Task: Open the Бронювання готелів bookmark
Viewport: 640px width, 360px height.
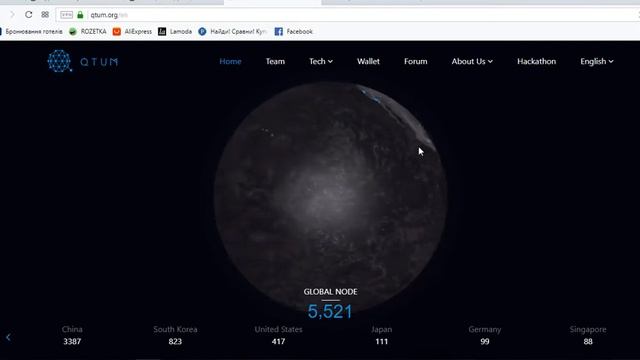Action: (32, 31)
